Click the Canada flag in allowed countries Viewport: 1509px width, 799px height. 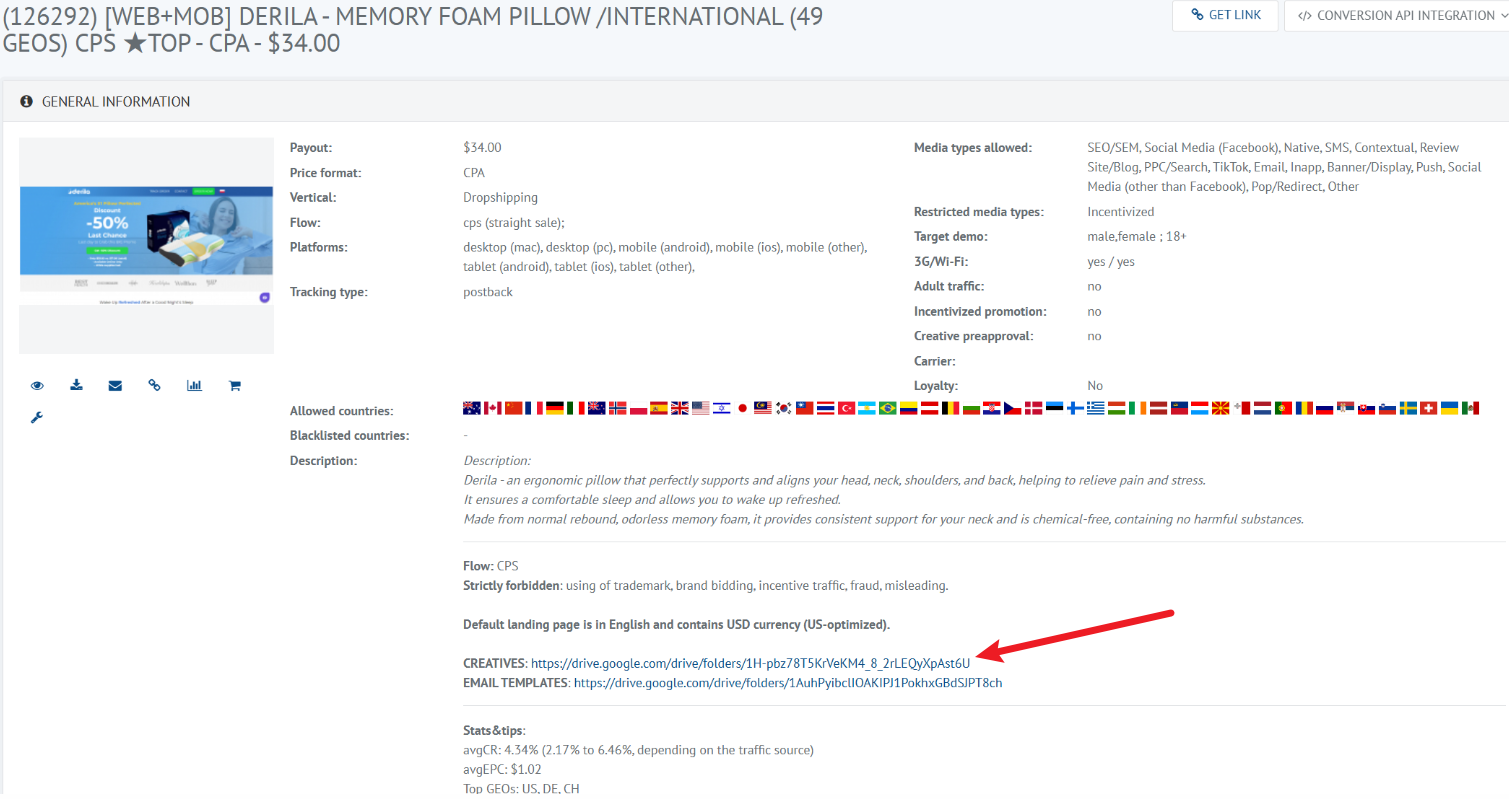coord(492,408)
